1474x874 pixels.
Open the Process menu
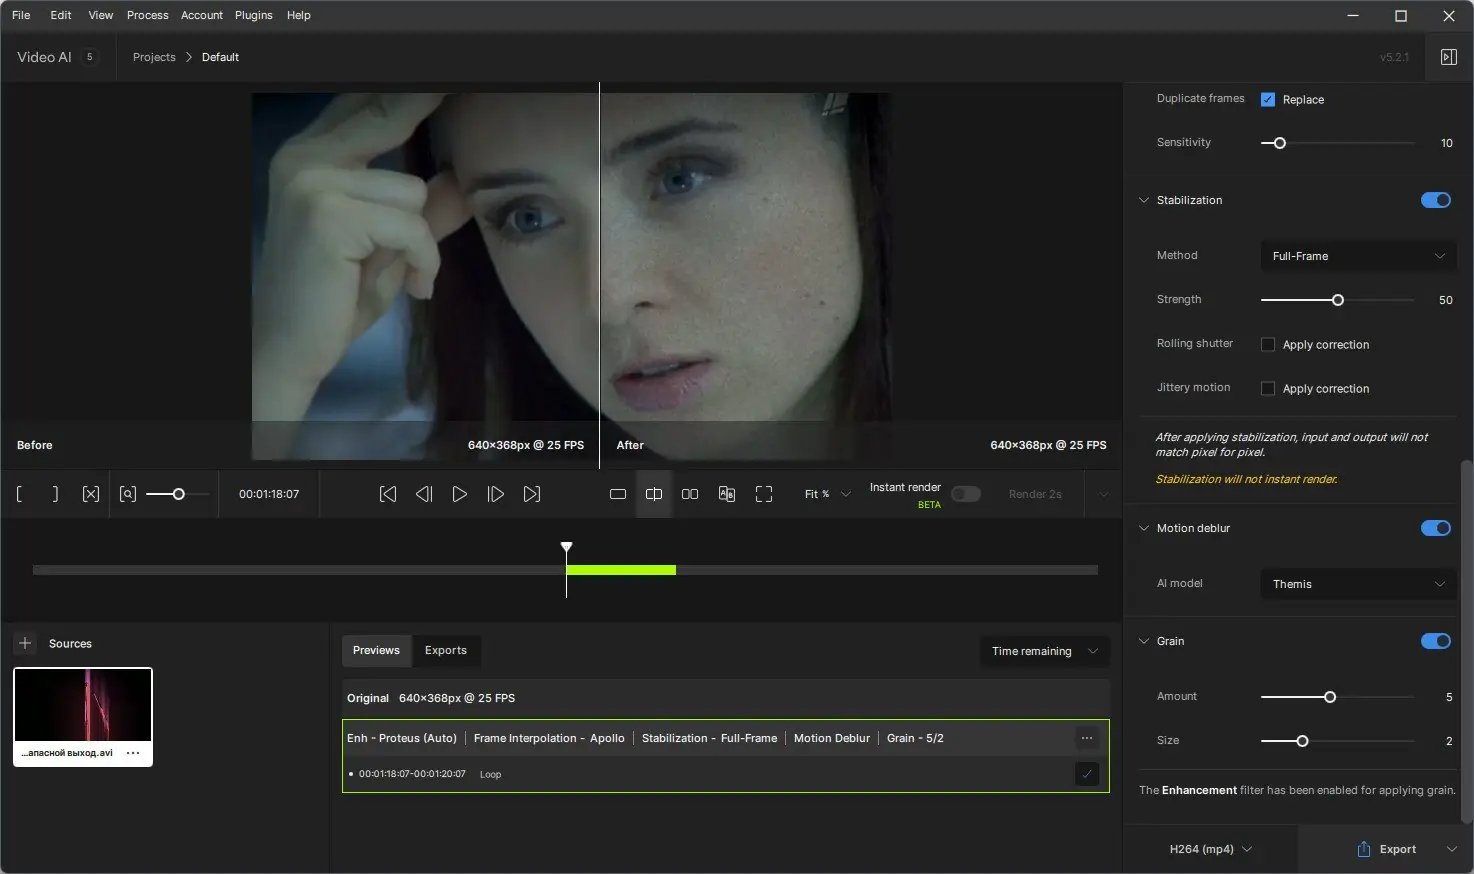147,15
